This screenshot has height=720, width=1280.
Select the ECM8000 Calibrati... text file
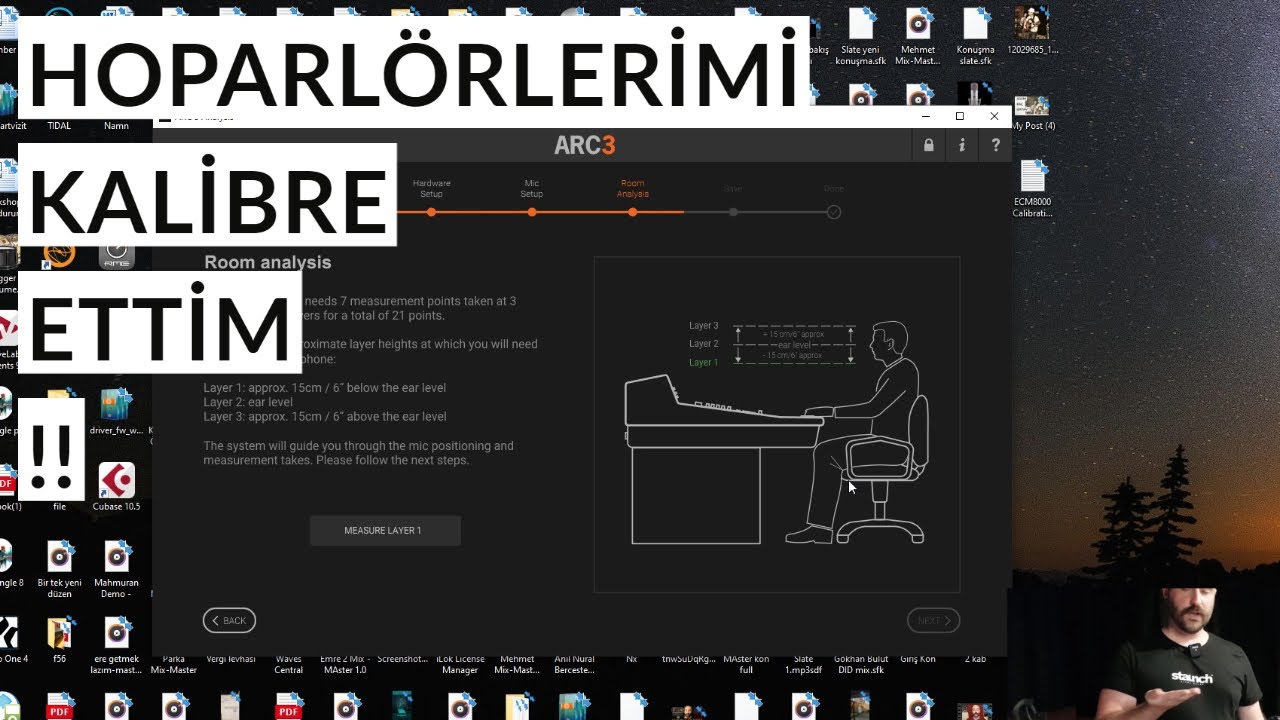[1032, 188]
